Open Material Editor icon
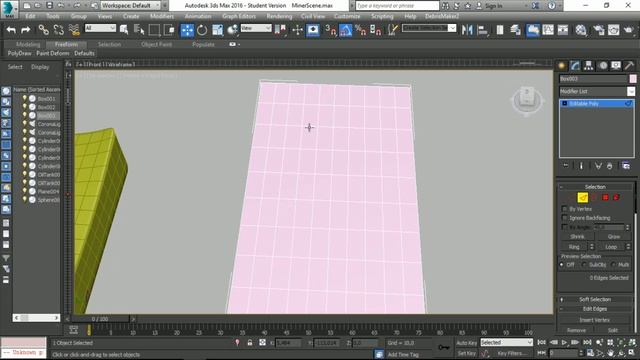Image resolution: width=640 pixels, height=360 pixels. click(581, 30)
